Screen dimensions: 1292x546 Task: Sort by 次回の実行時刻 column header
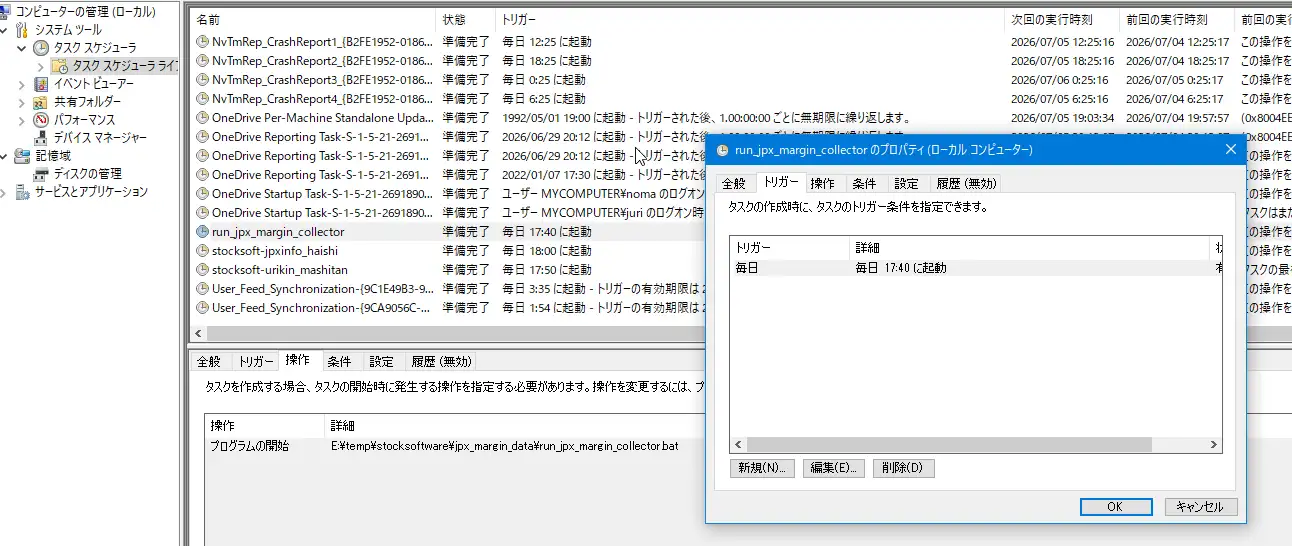[1061, 19]
